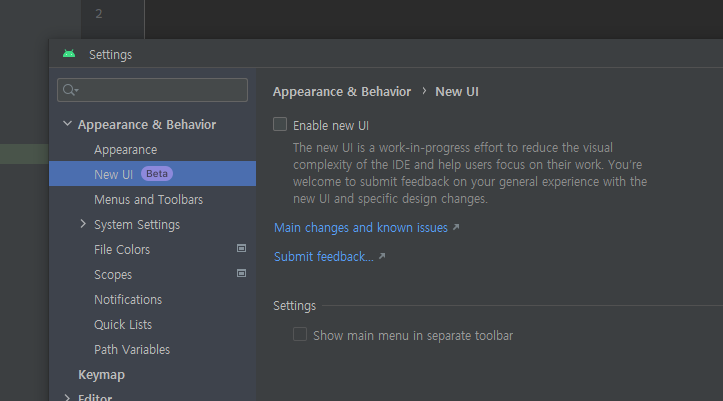This screenshot has width=723, height=401.
Task: Open Menus and Toolbars settings
Action: coord(148,200)
